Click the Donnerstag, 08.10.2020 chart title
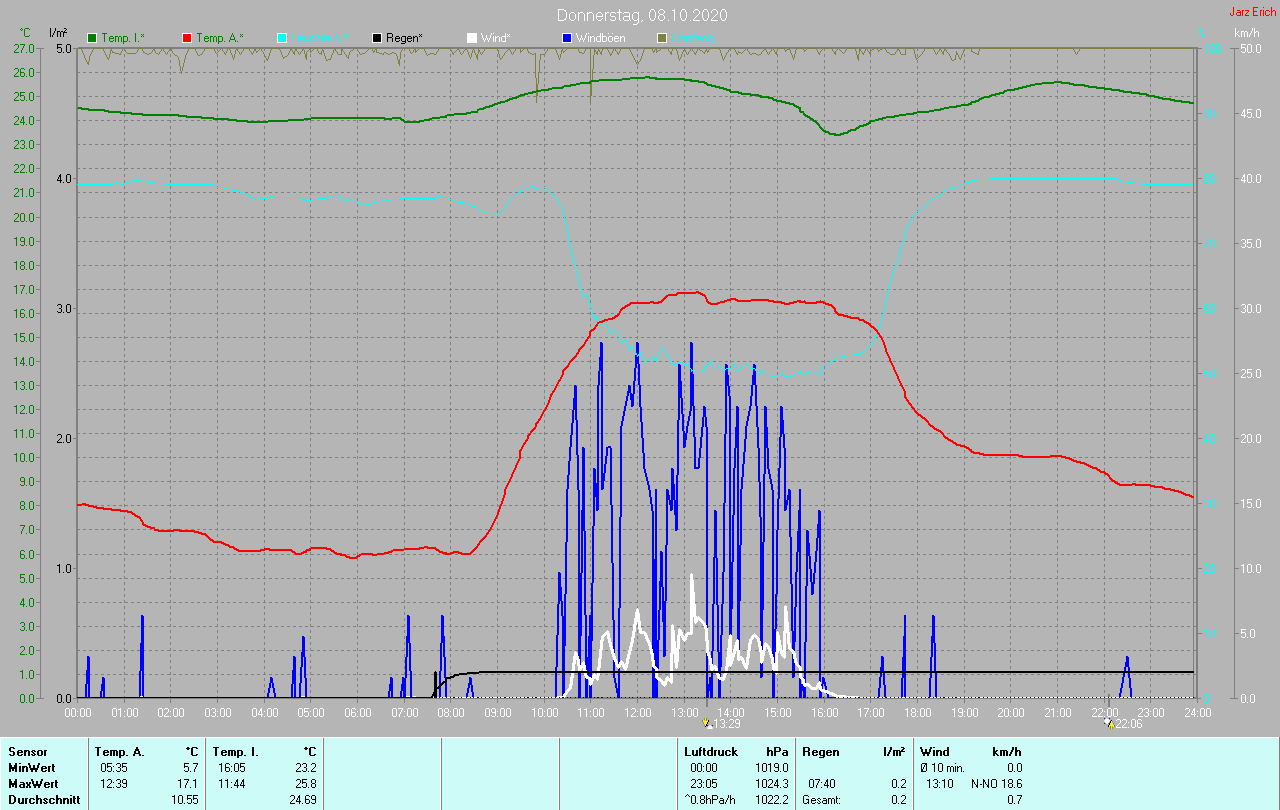1280x810 pixels. coord(642,15)
